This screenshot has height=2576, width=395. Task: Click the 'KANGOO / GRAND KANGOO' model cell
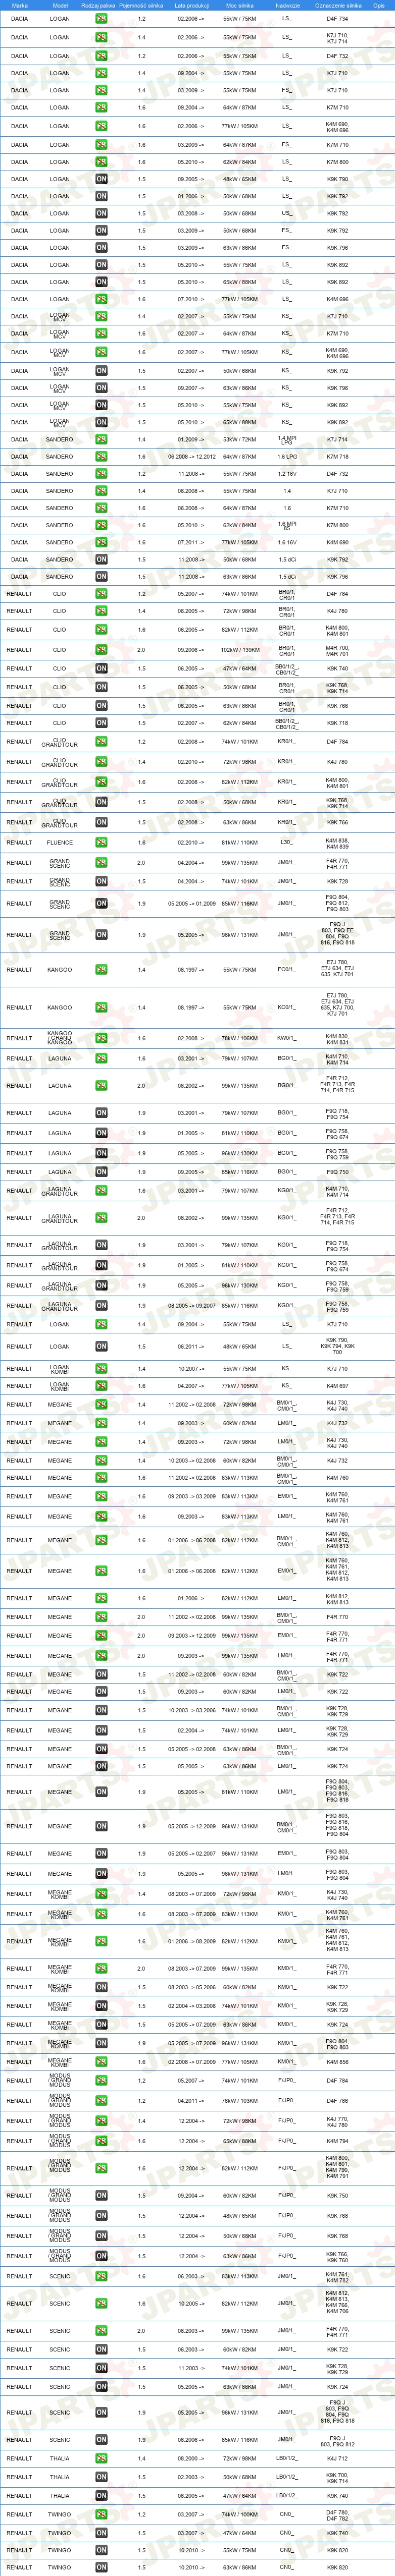pos(60,1038)
